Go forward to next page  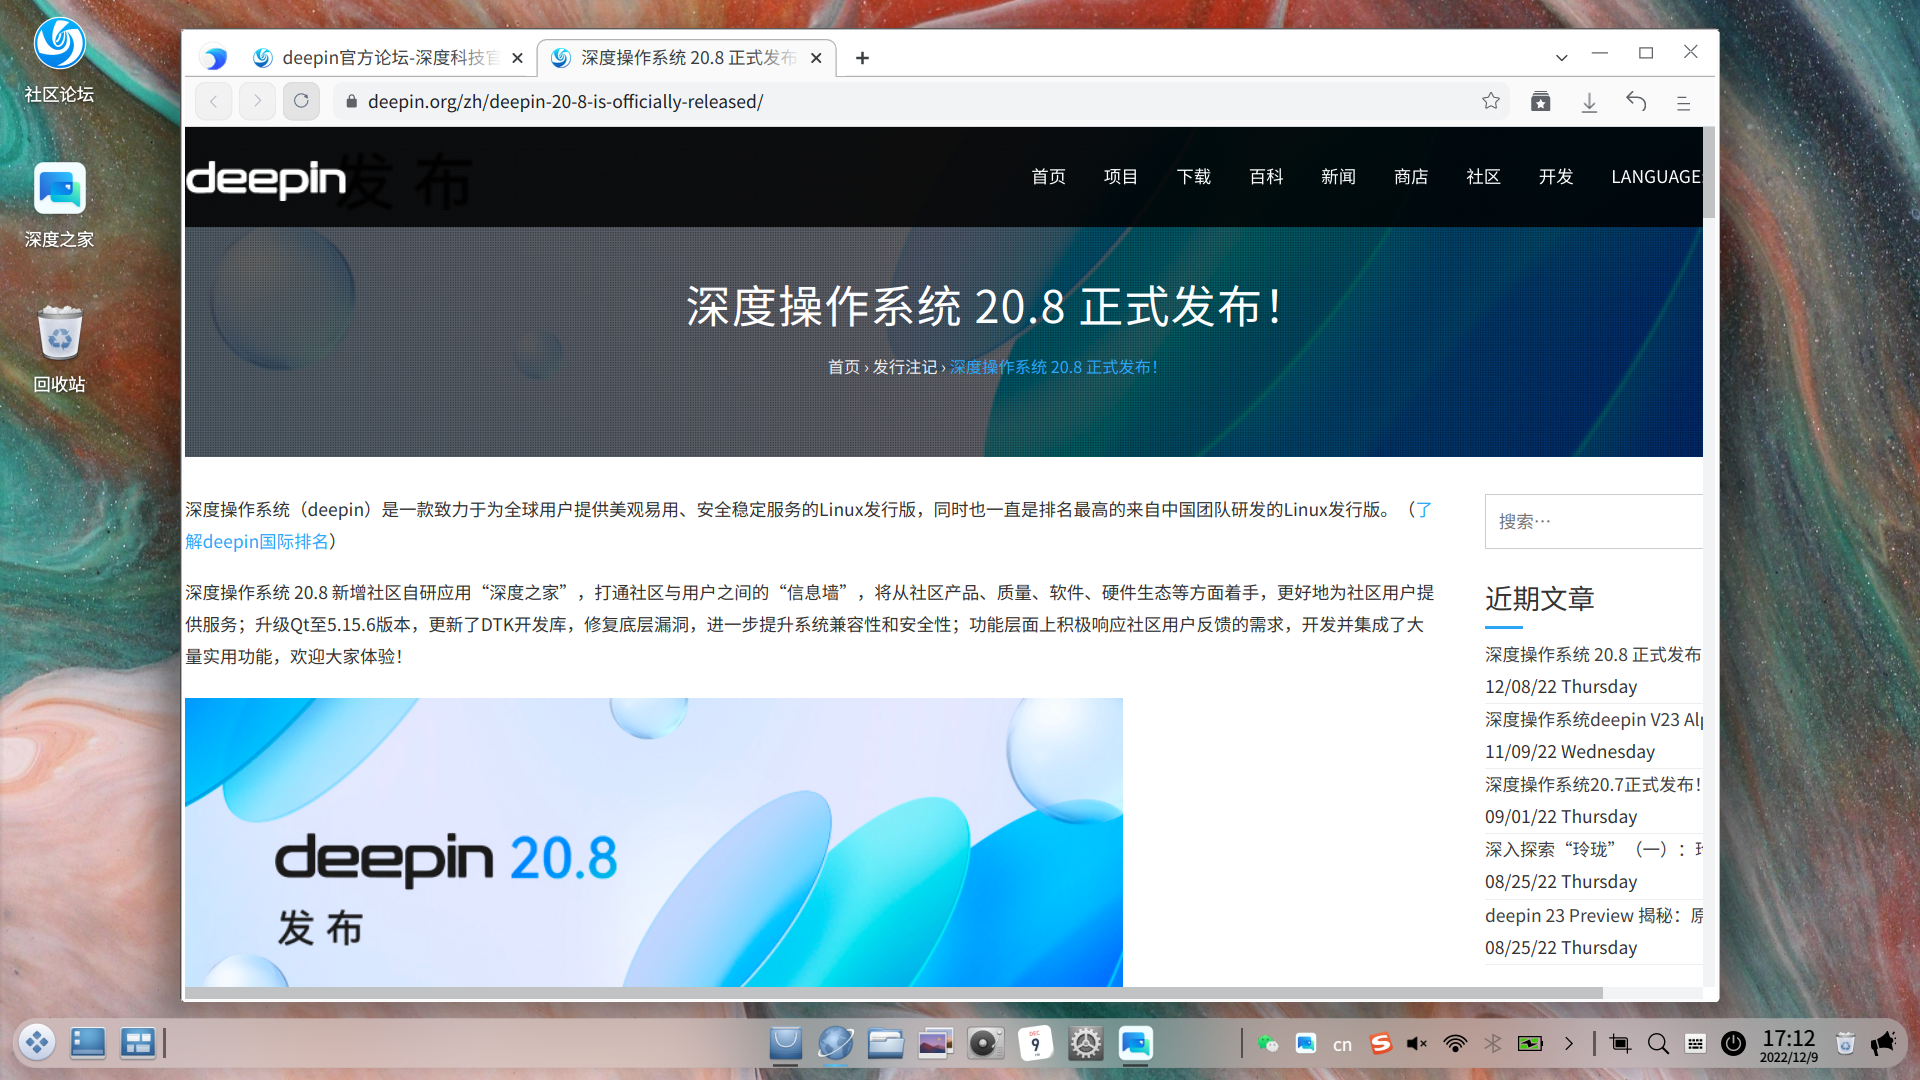coord(257,101)
